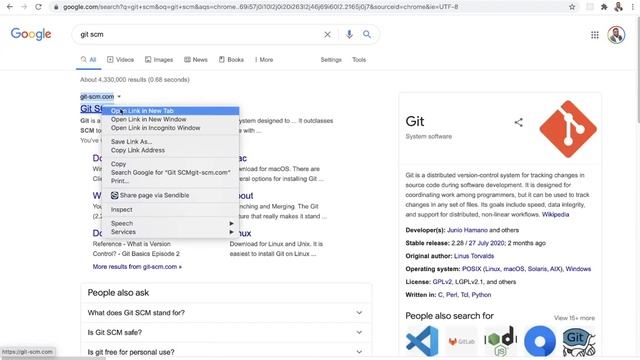Click the git-scm.com result URL
This screenshot has width=640, height=360.
pos(97,97)
